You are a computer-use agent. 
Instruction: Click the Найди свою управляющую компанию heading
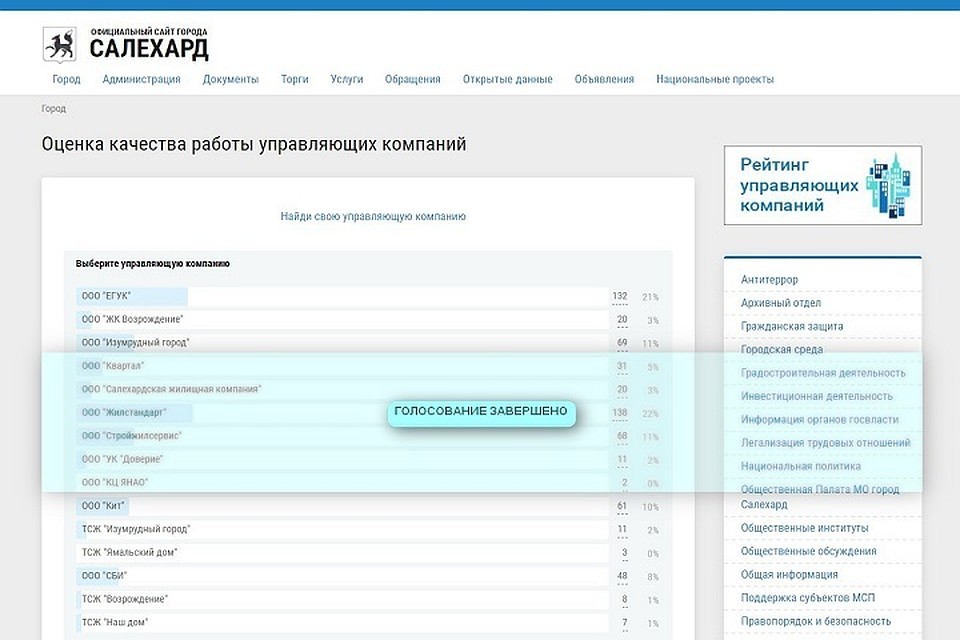373,216
